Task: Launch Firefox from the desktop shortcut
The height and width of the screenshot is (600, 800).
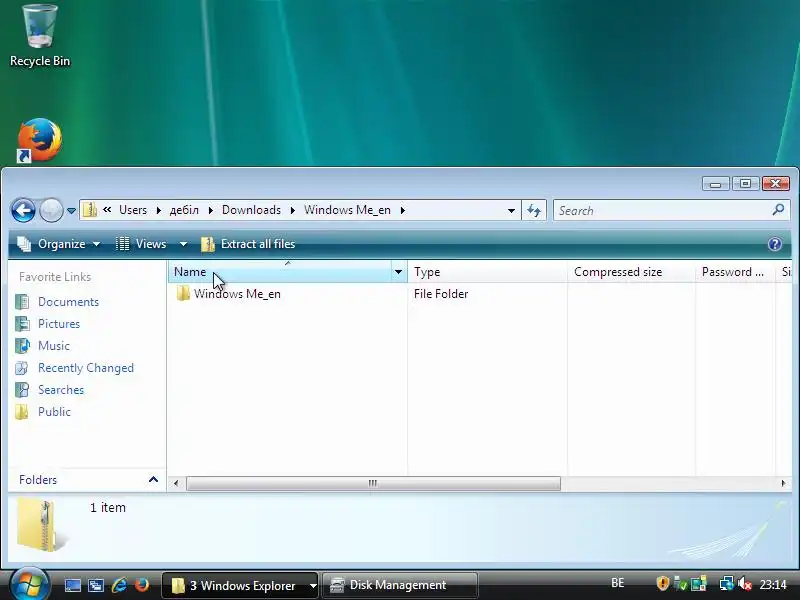Action: (39, 140)
